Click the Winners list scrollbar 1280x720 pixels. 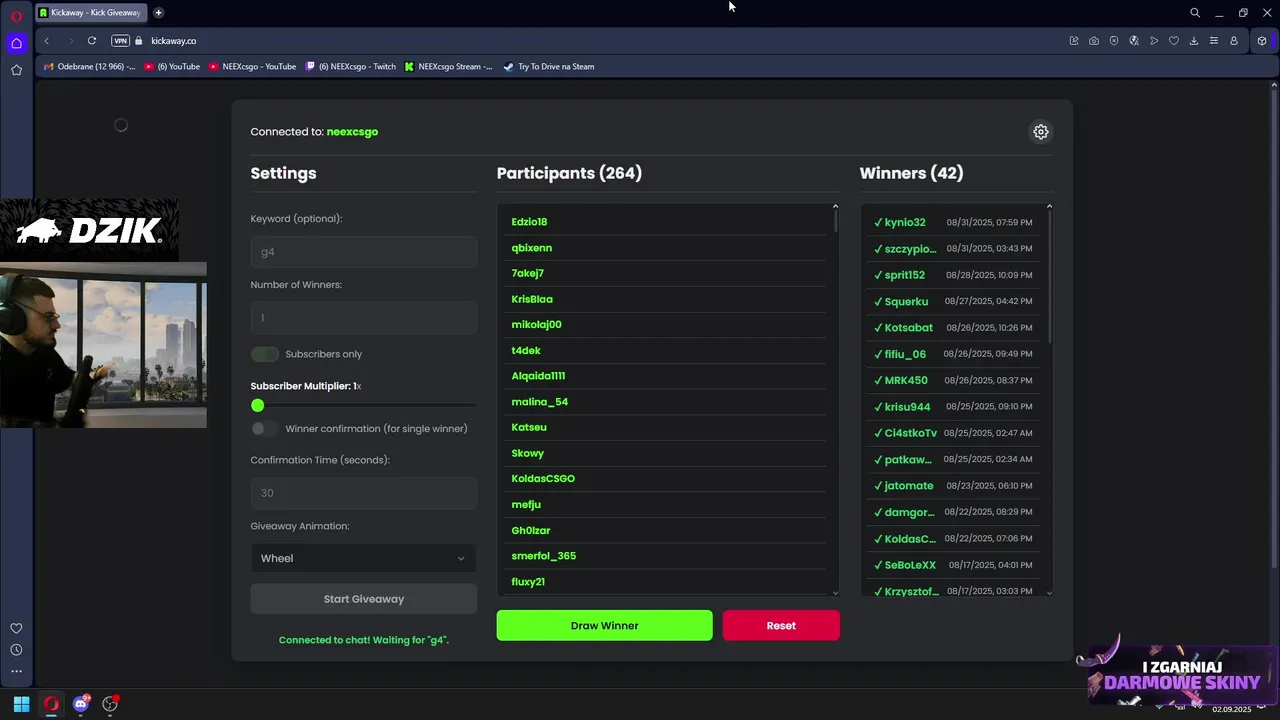coord(1049,275)
